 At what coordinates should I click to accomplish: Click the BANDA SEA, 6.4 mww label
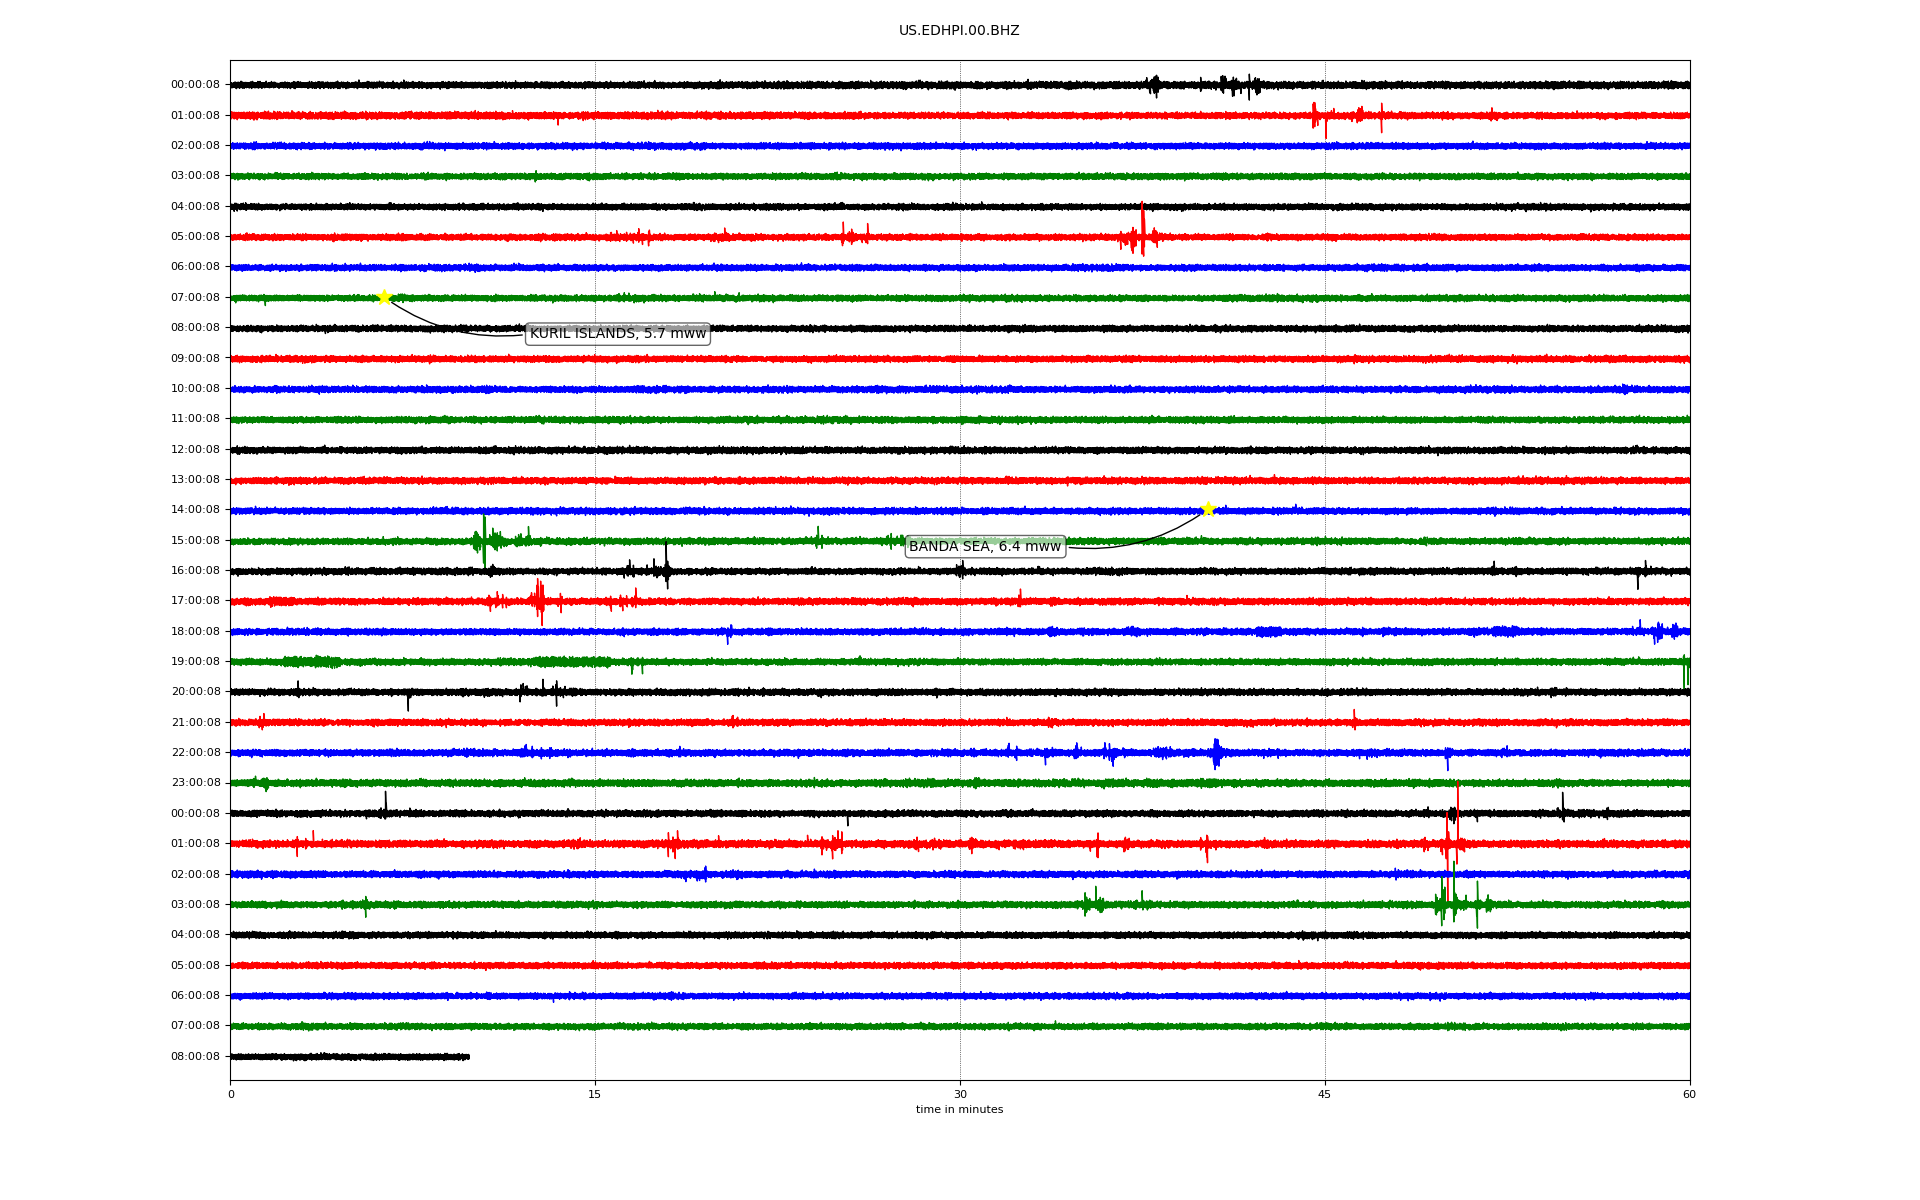984,546
